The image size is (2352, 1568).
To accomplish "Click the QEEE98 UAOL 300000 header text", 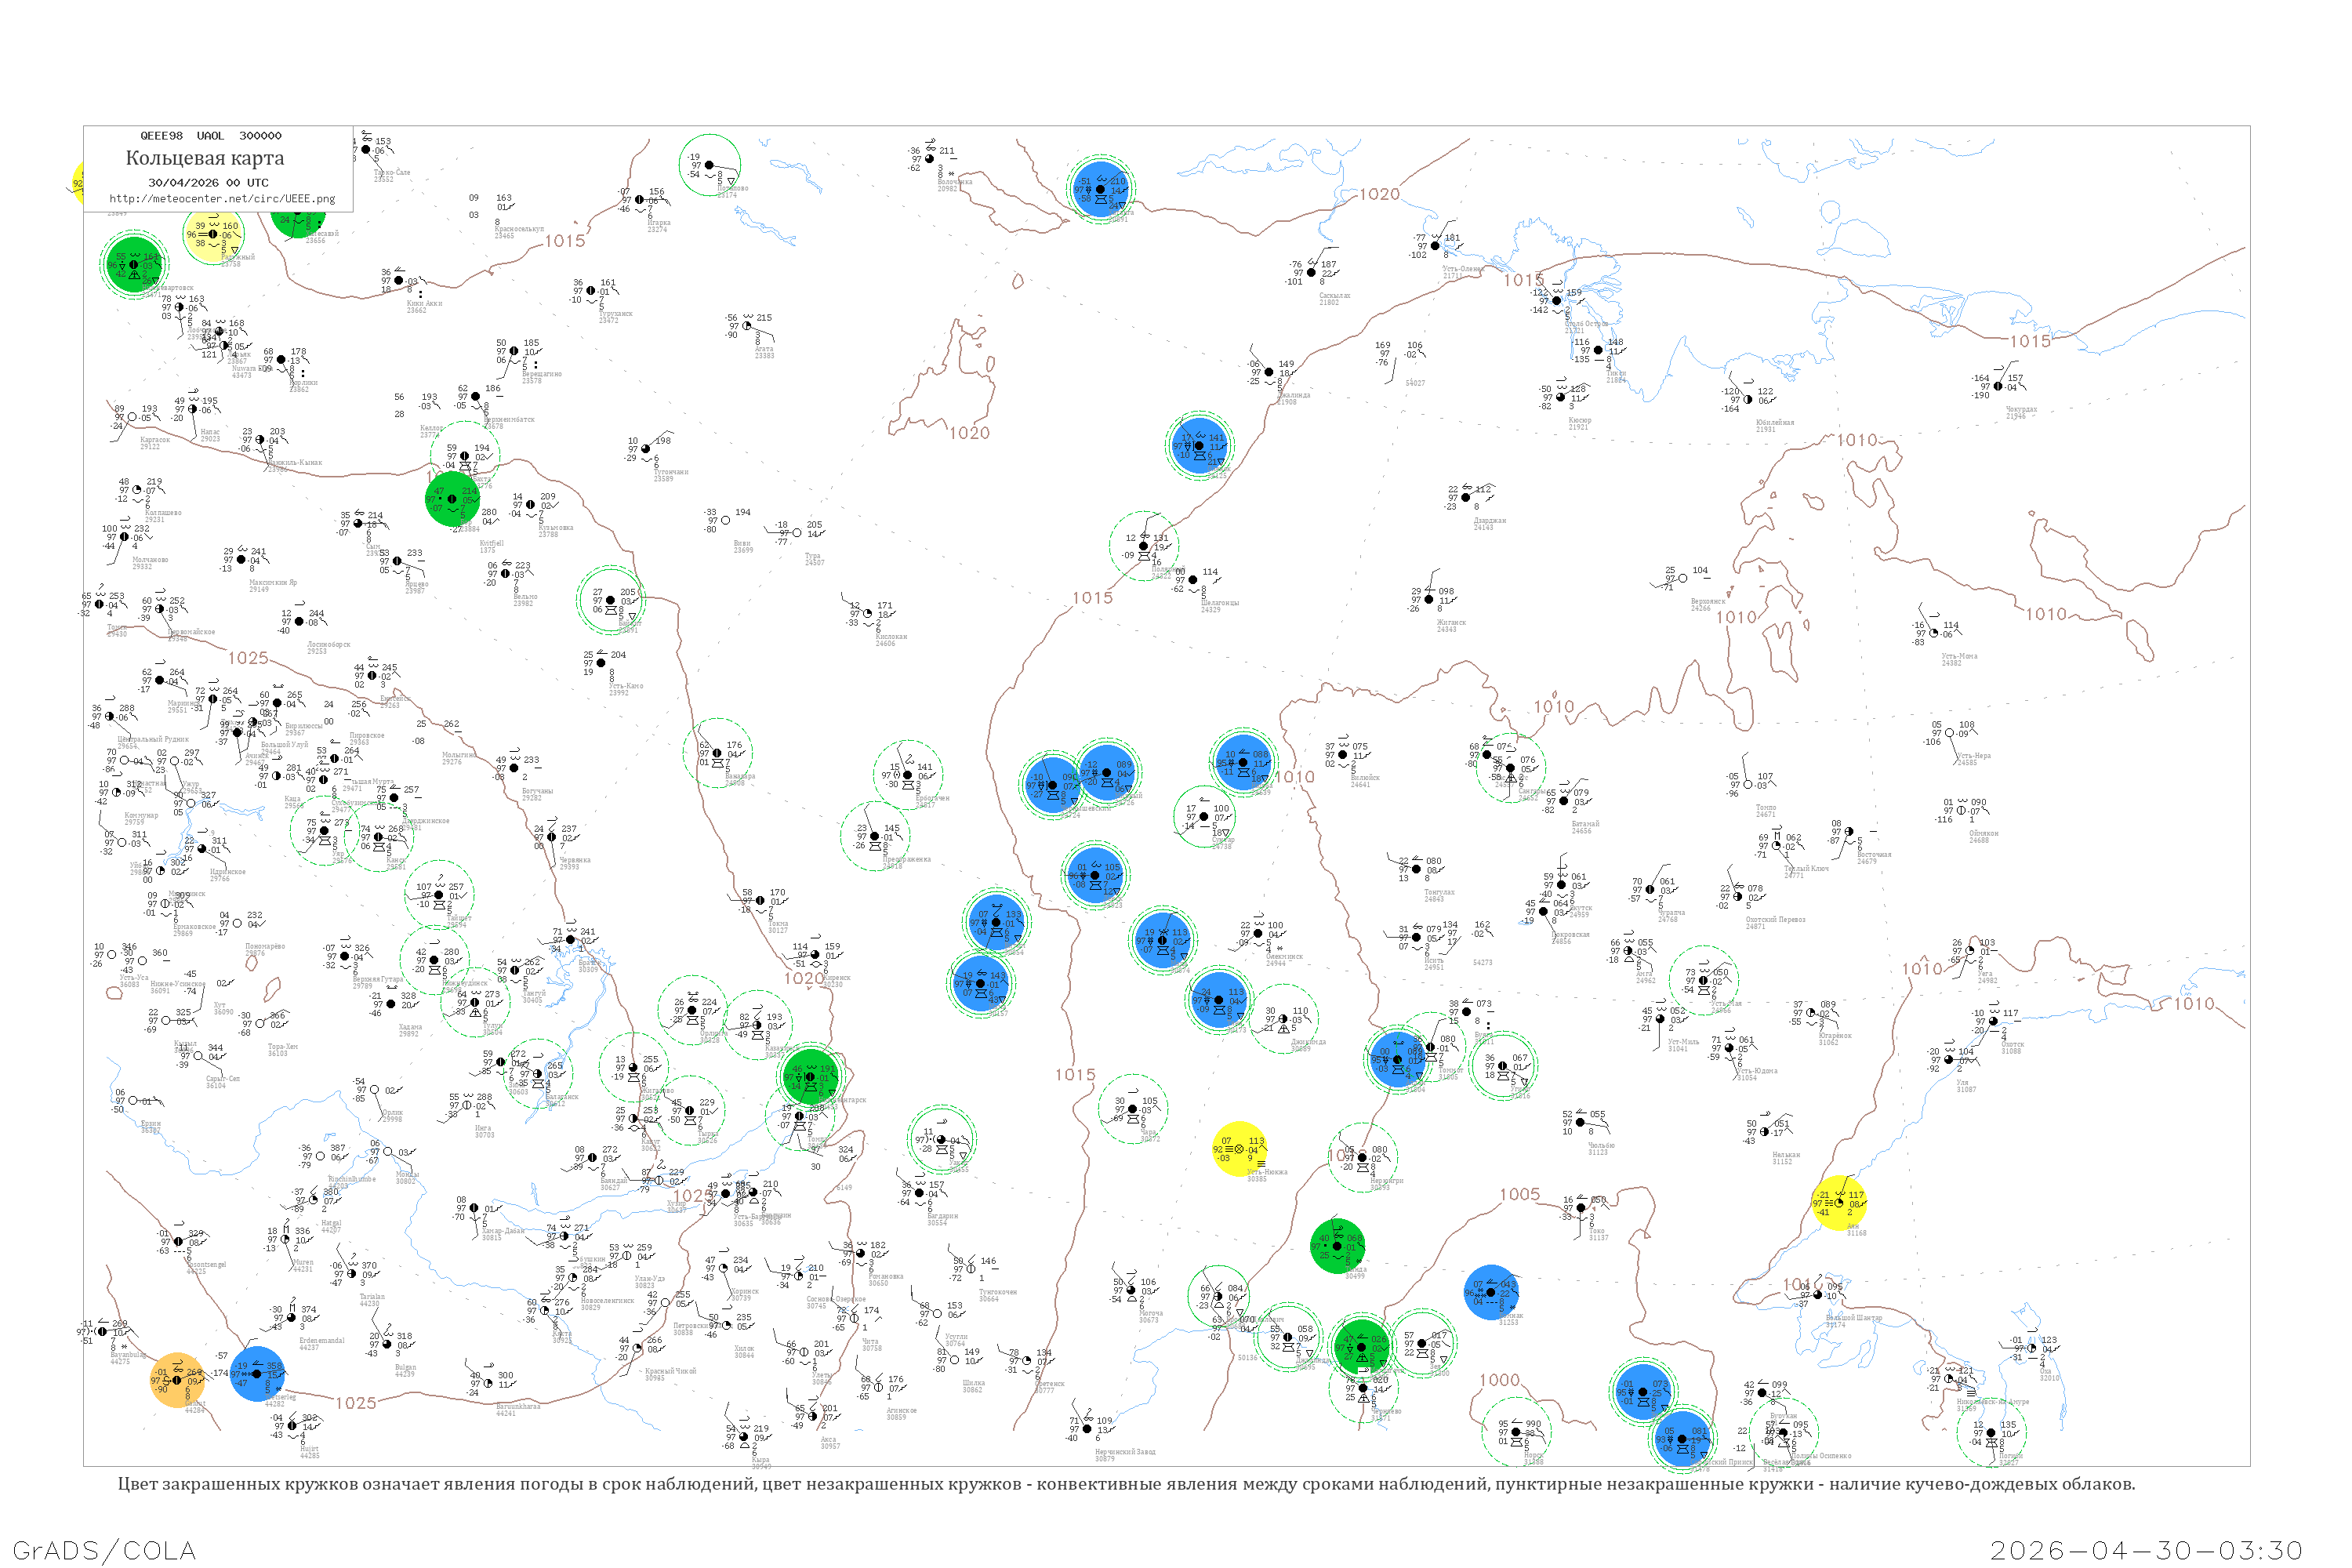I will [x=210, y=136].
